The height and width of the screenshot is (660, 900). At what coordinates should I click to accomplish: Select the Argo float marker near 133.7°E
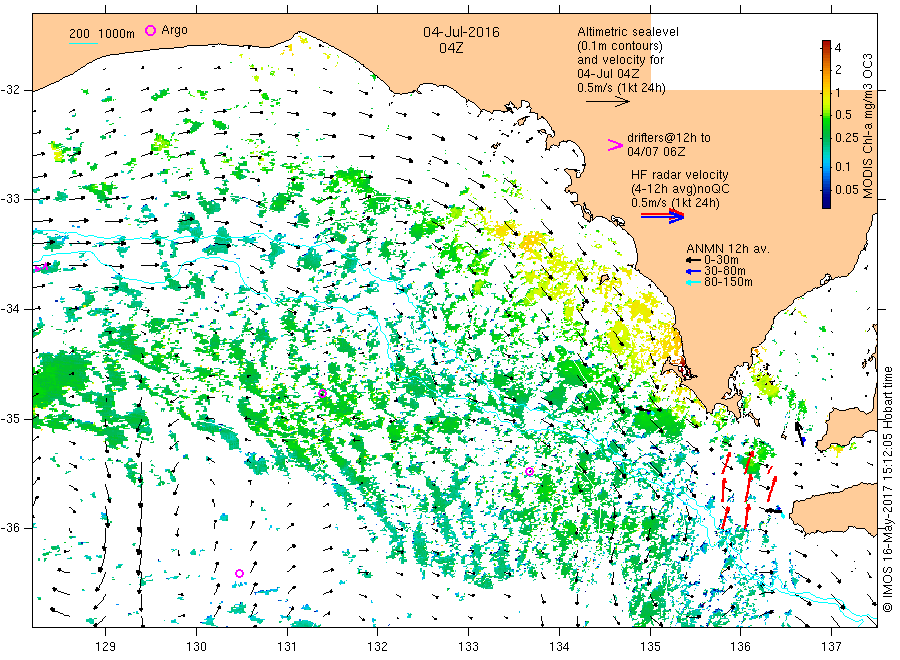tap(529, 471)
